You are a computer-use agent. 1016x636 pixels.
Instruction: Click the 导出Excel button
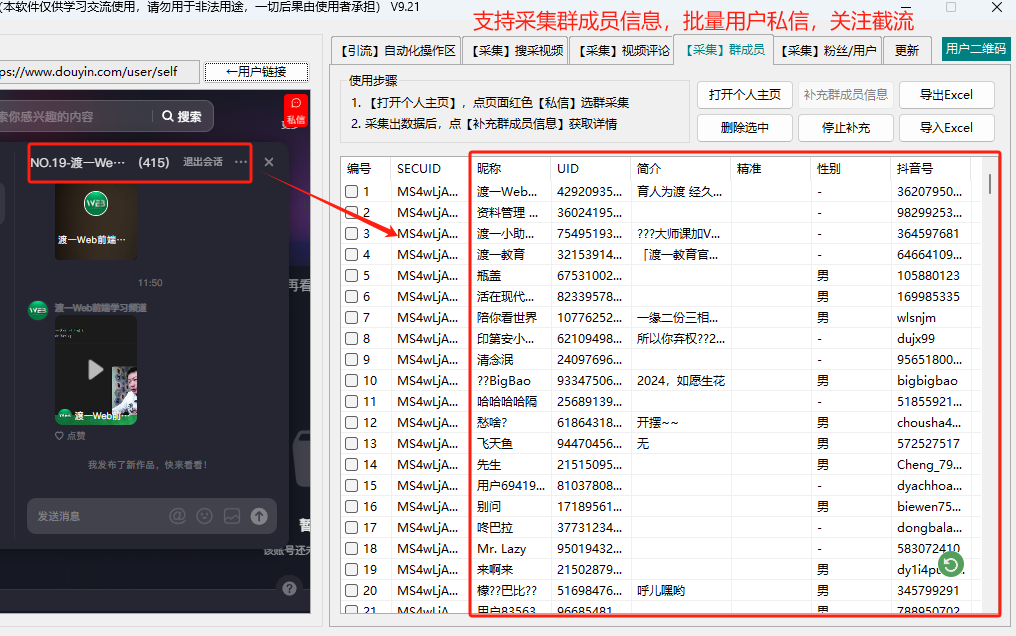coord(946,94)
